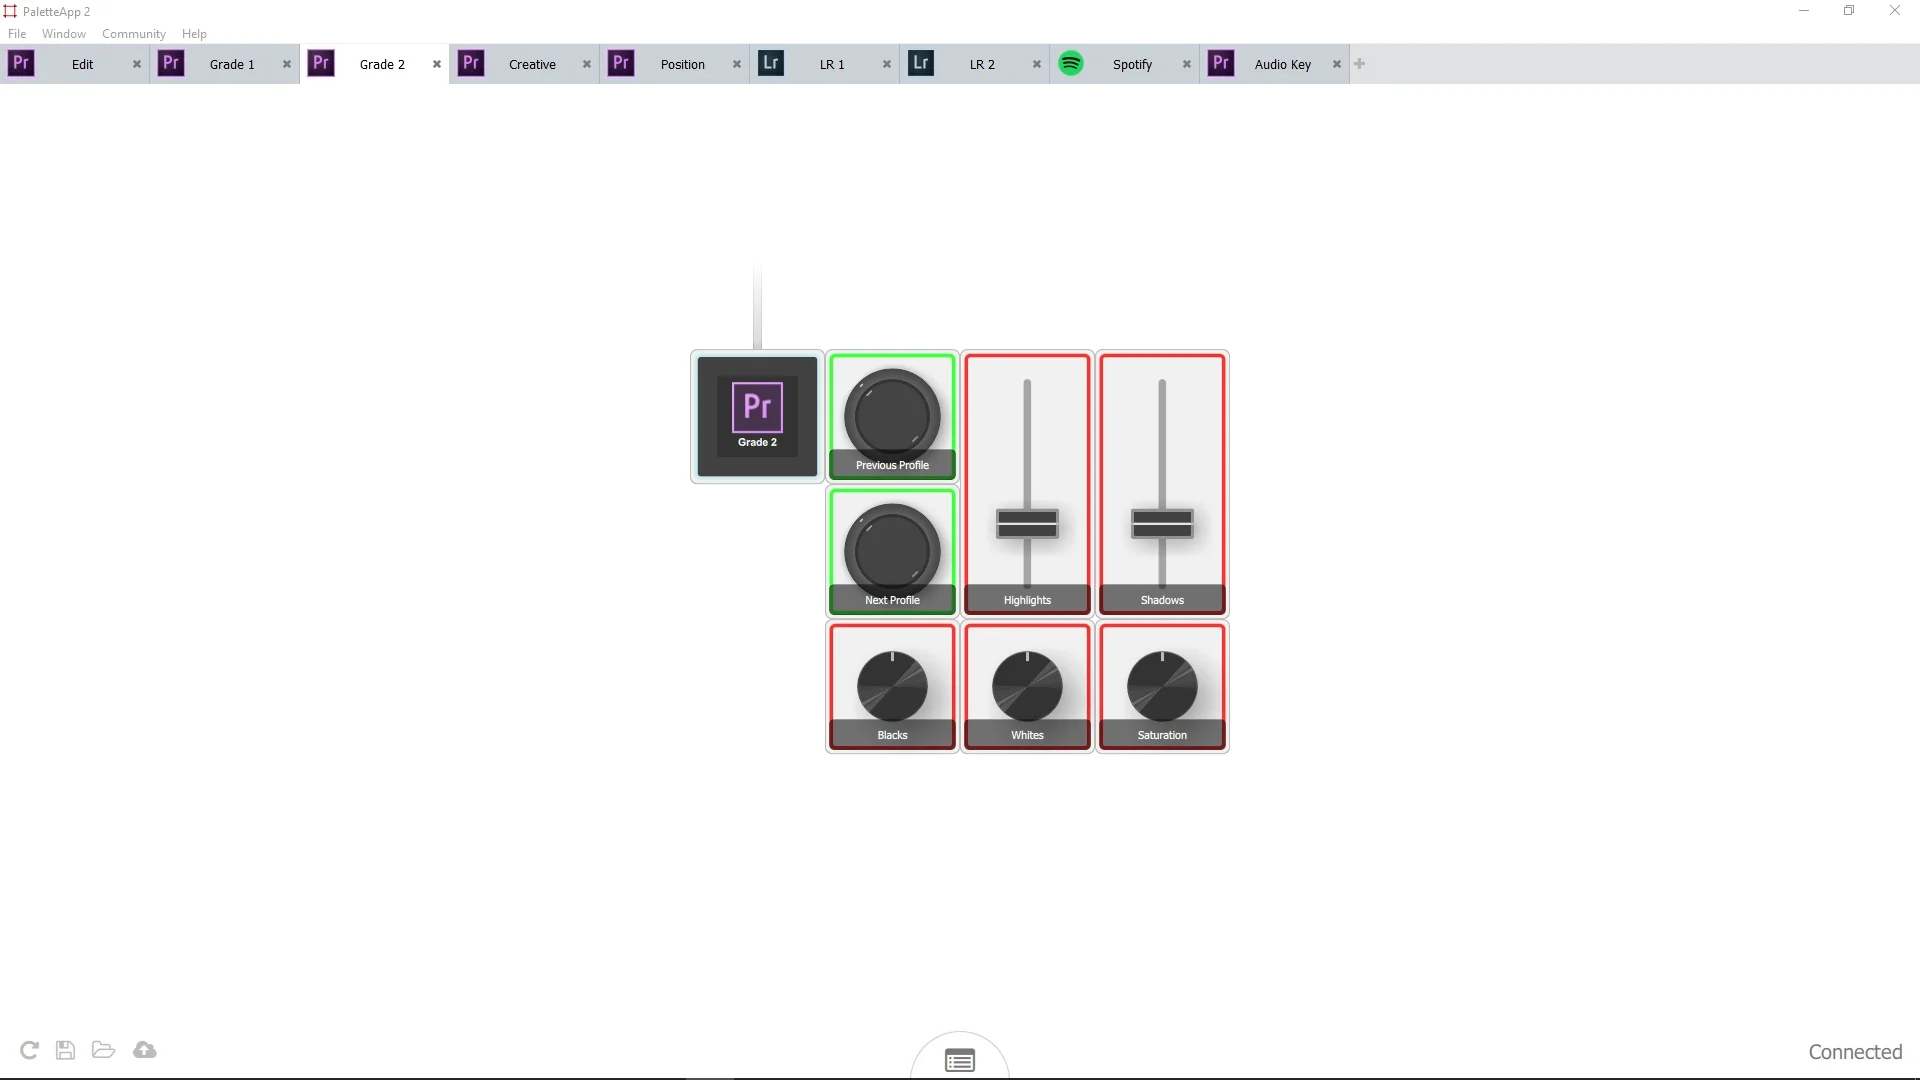Close the Grade 2 profile tab
Viewport: 1920px width, 1080px height.
(x=437, y=64)
